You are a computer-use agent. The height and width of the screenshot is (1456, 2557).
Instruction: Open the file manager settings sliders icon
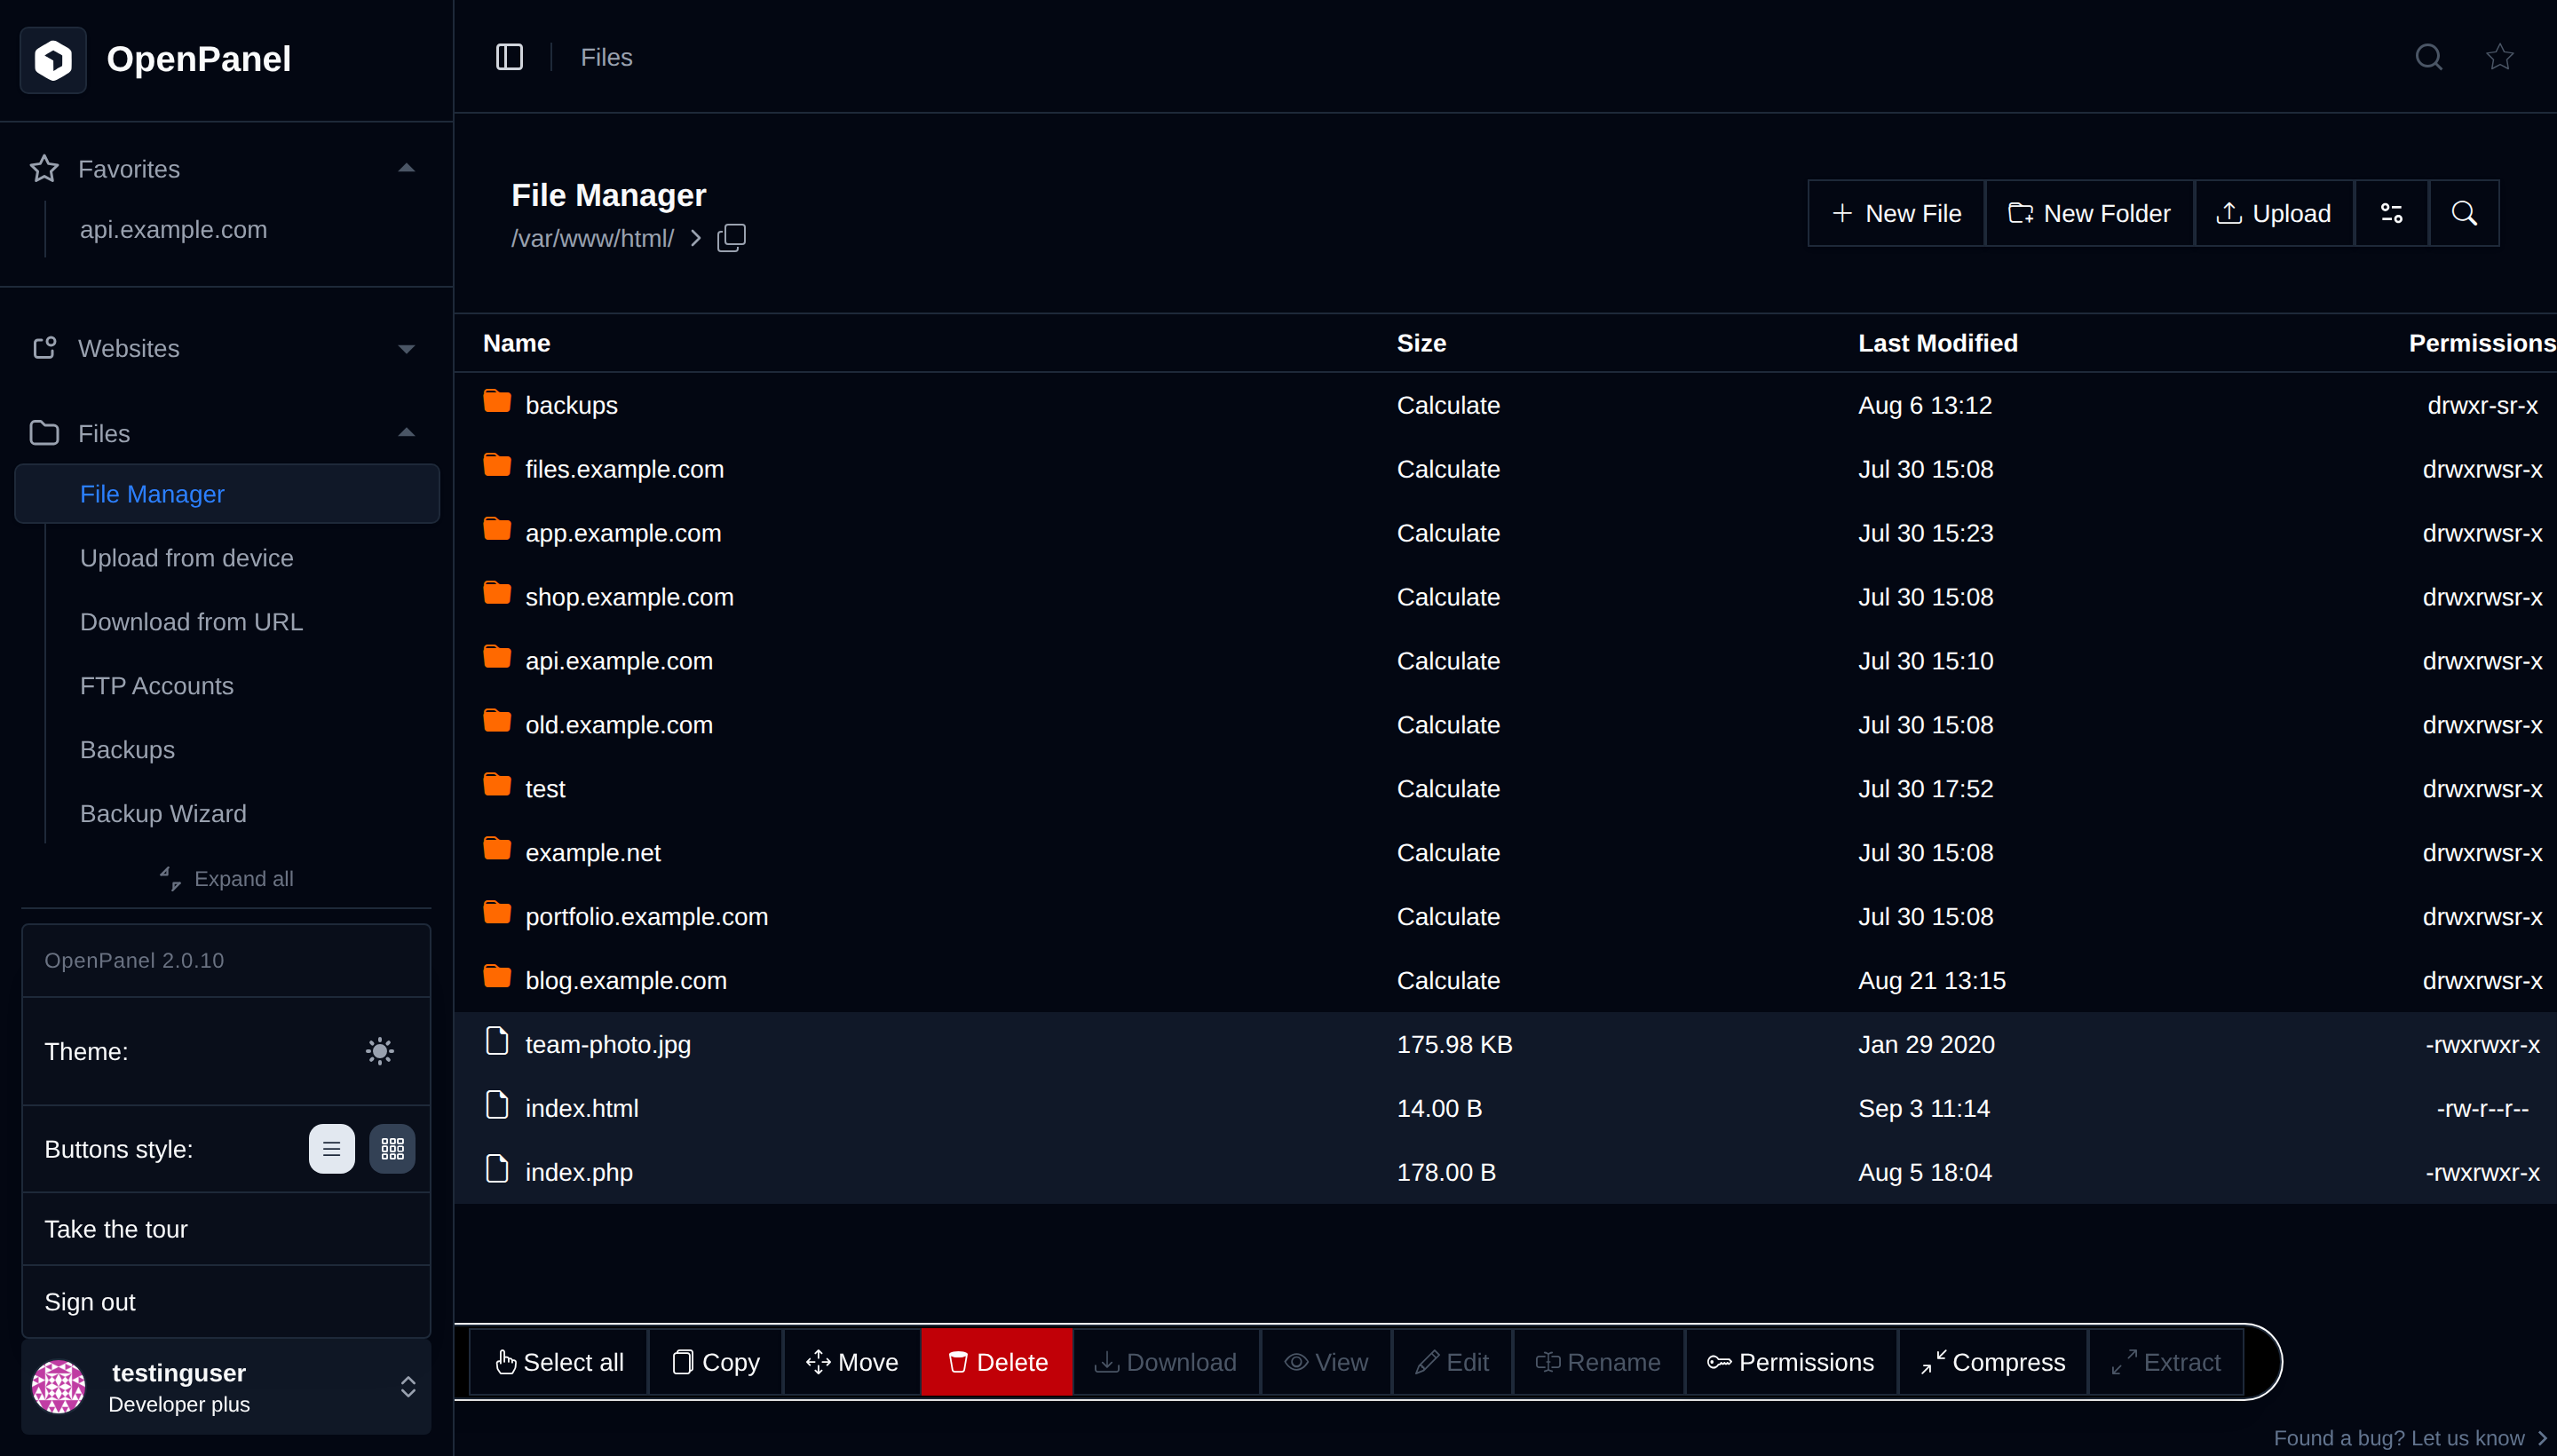[2391, 213]
